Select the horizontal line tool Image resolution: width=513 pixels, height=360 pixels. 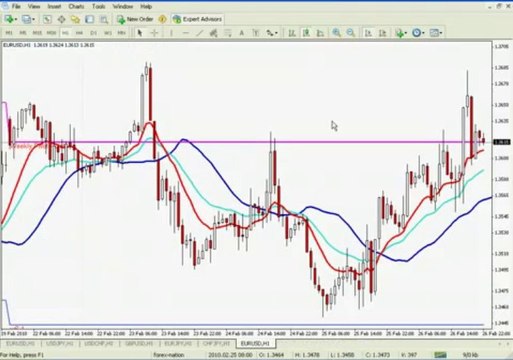coord(186,33)
